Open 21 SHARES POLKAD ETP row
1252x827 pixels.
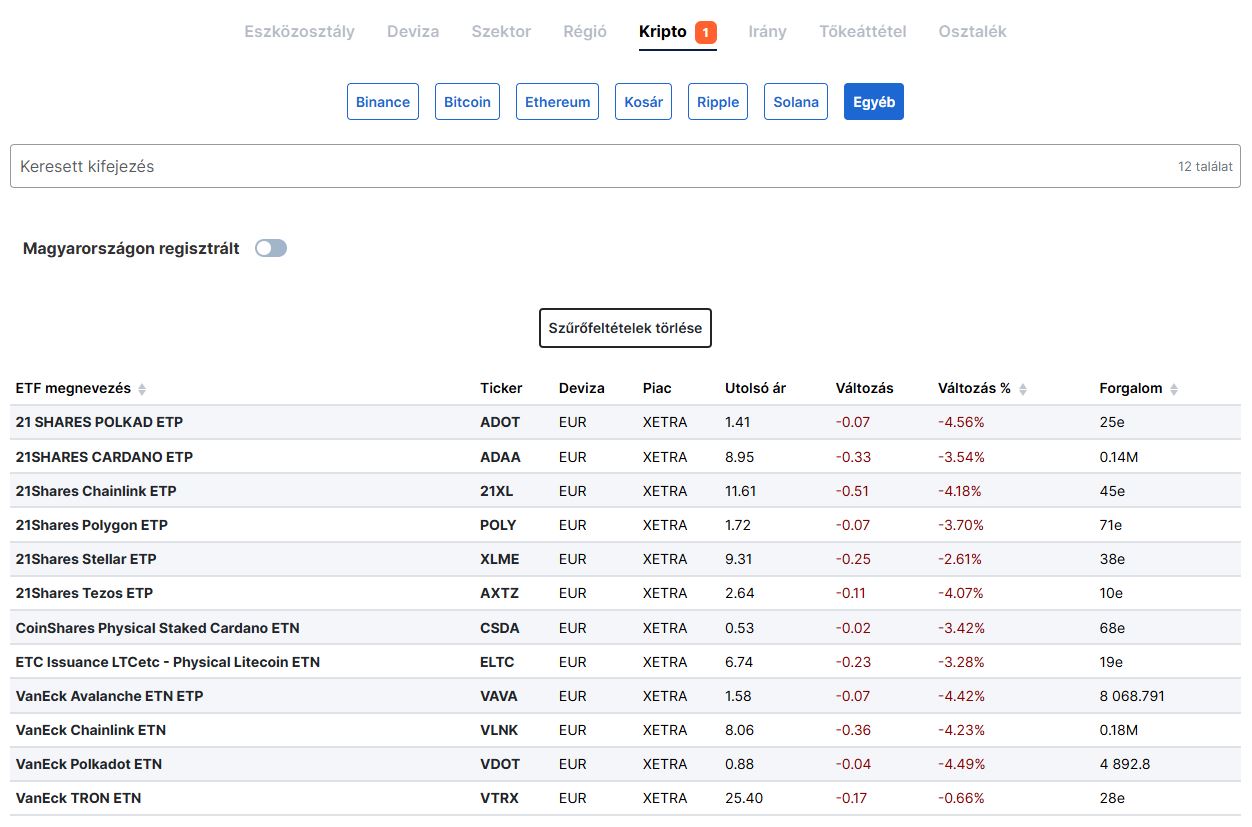[x=625, y=422]
